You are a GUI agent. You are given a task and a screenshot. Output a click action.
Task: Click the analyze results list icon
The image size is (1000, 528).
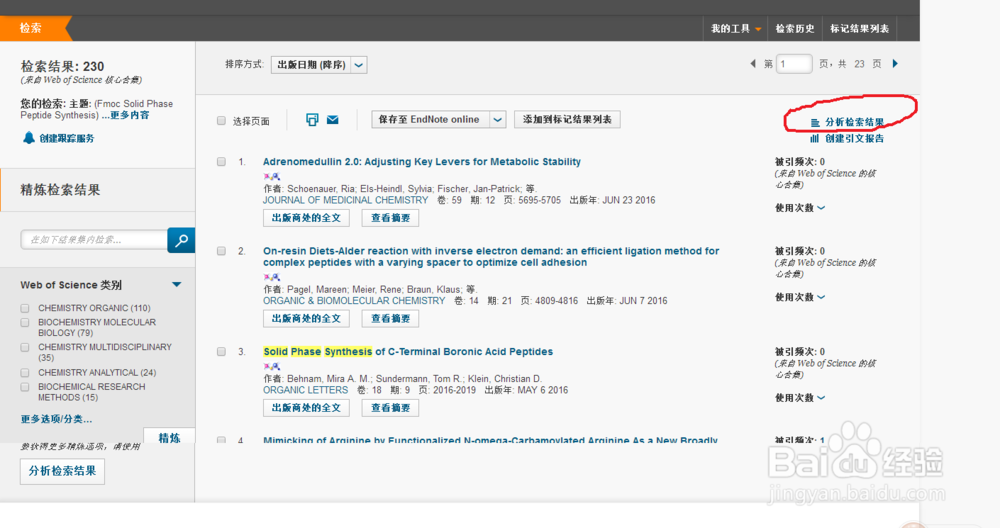[815, 122]
